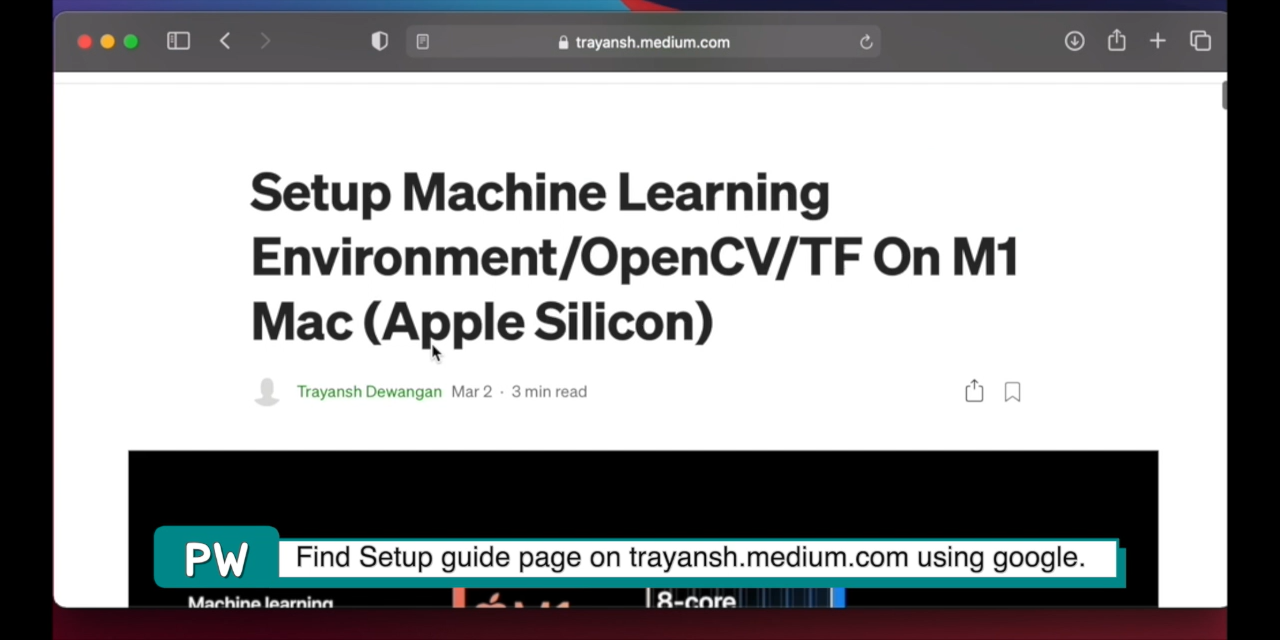Bookmark the article

tap(1012, 392)
